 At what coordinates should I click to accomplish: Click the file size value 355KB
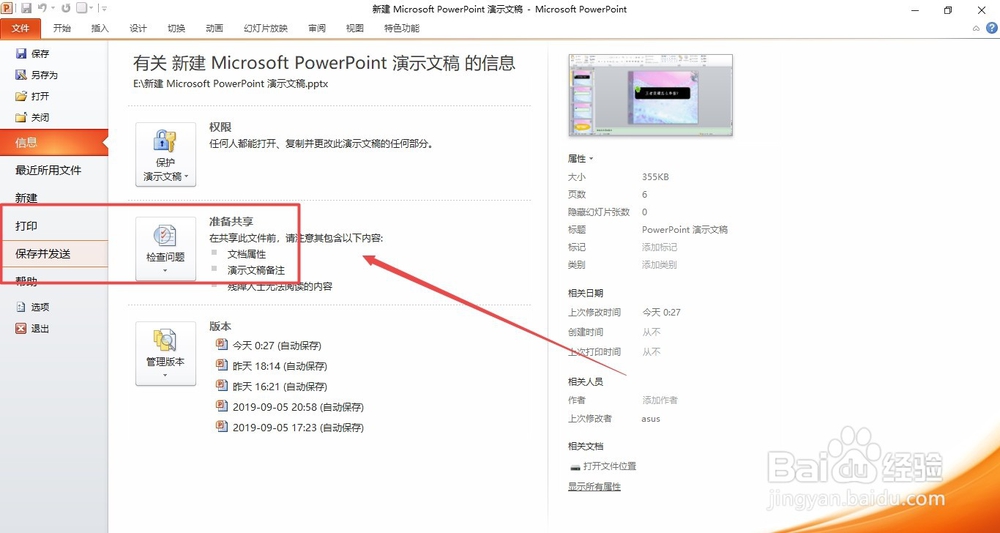655,177
